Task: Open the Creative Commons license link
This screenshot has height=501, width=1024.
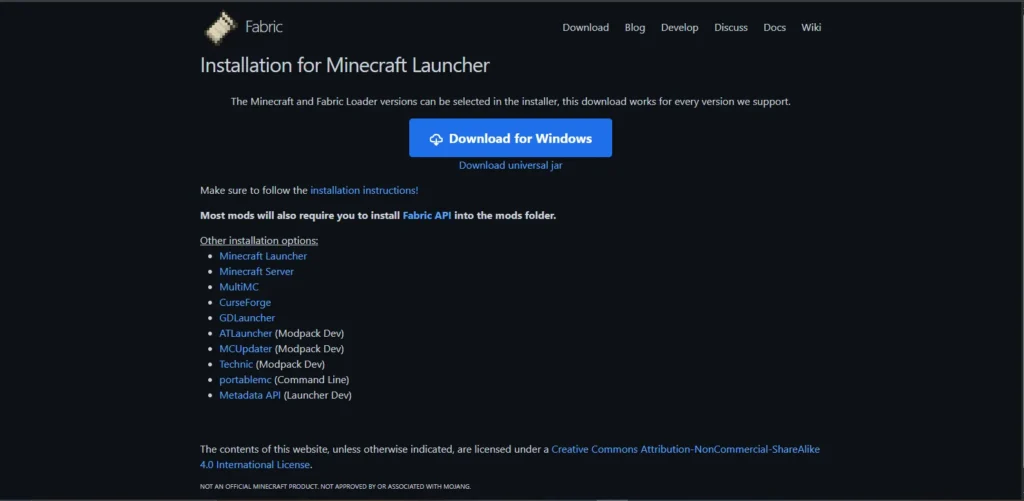Action: click(x=685, y=450)
